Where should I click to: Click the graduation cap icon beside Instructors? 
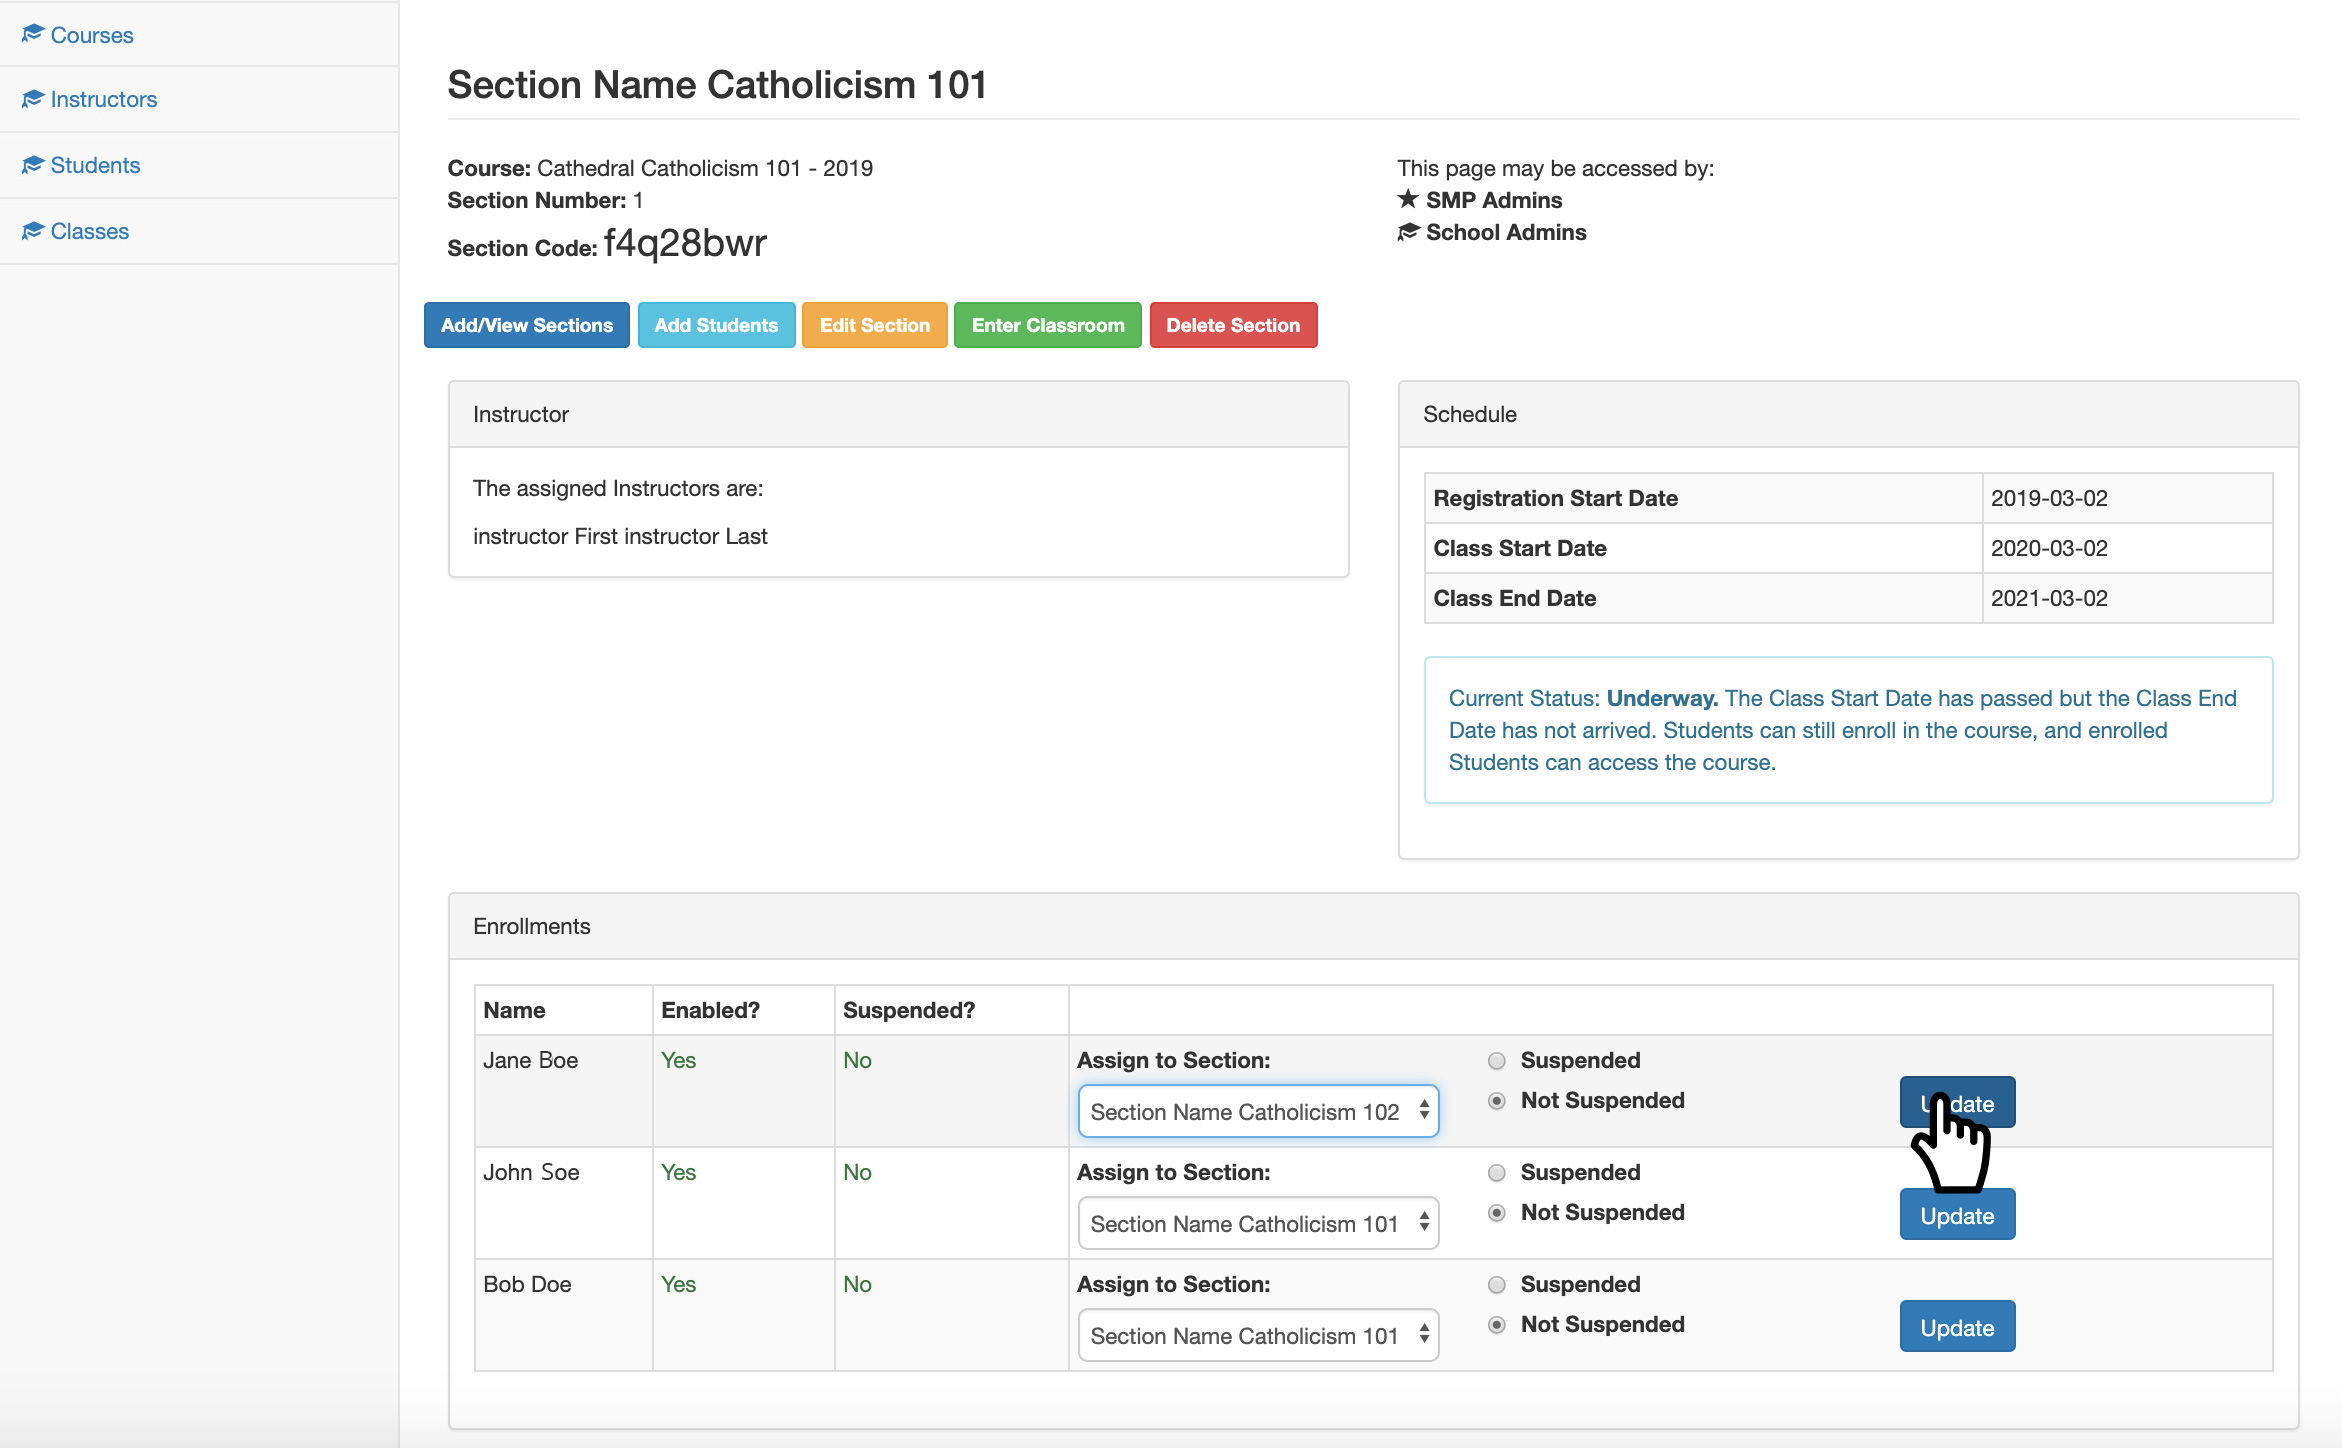point(33,98)
